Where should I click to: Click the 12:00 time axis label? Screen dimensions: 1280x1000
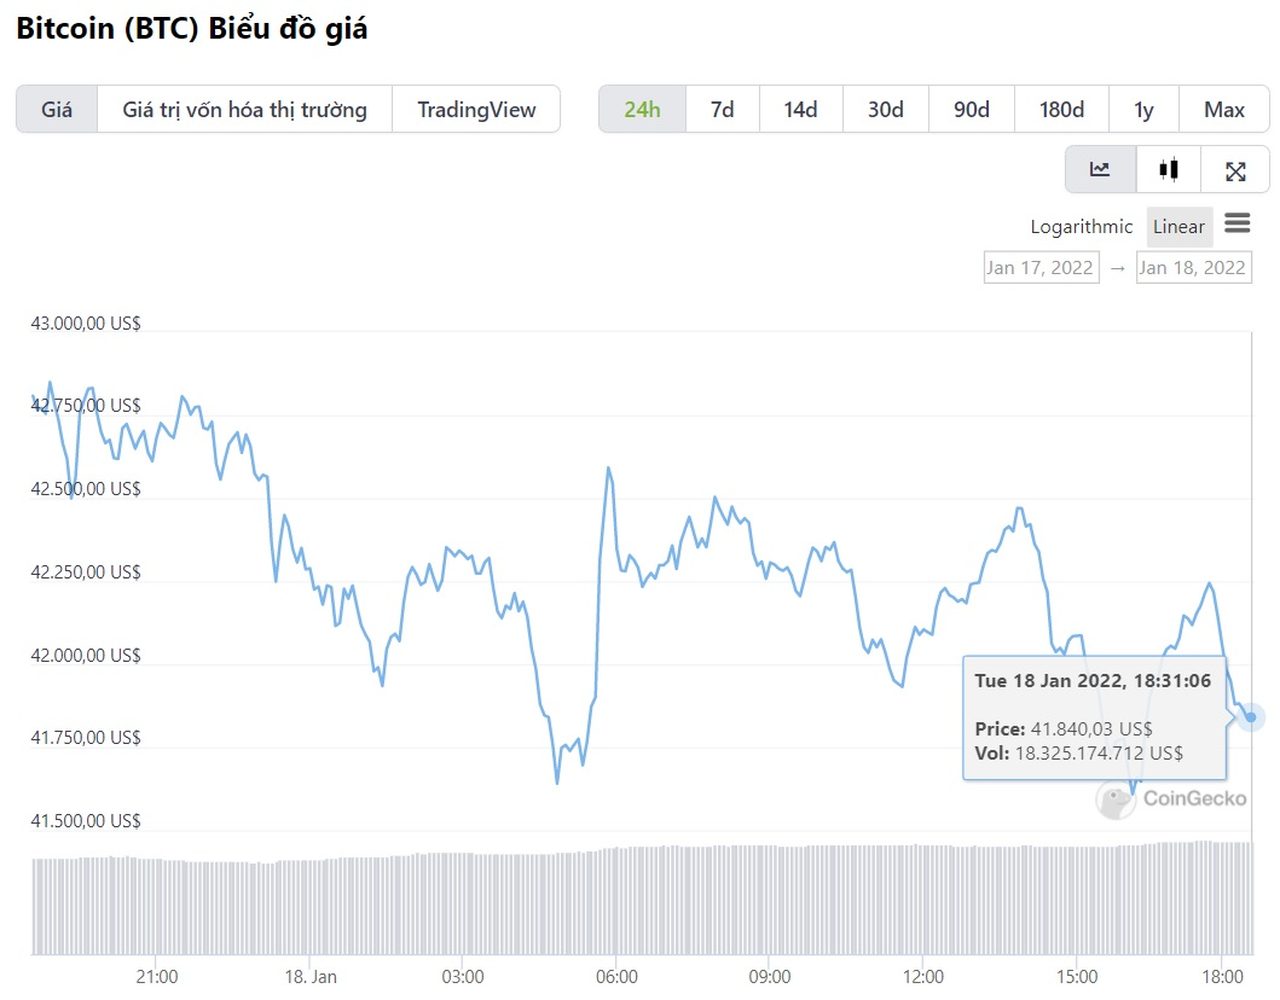923,976
